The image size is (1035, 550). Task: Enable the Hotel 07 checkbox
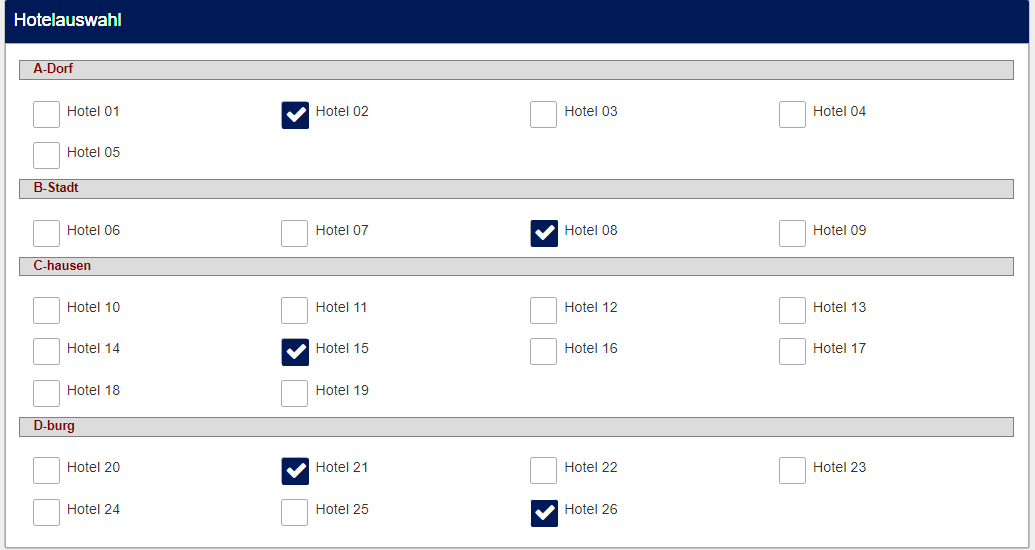(294, 233)
